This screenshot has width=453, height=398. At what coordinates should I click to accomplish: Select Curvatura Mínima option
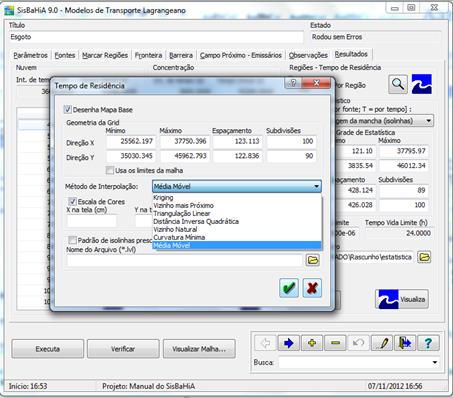[237, 237]
